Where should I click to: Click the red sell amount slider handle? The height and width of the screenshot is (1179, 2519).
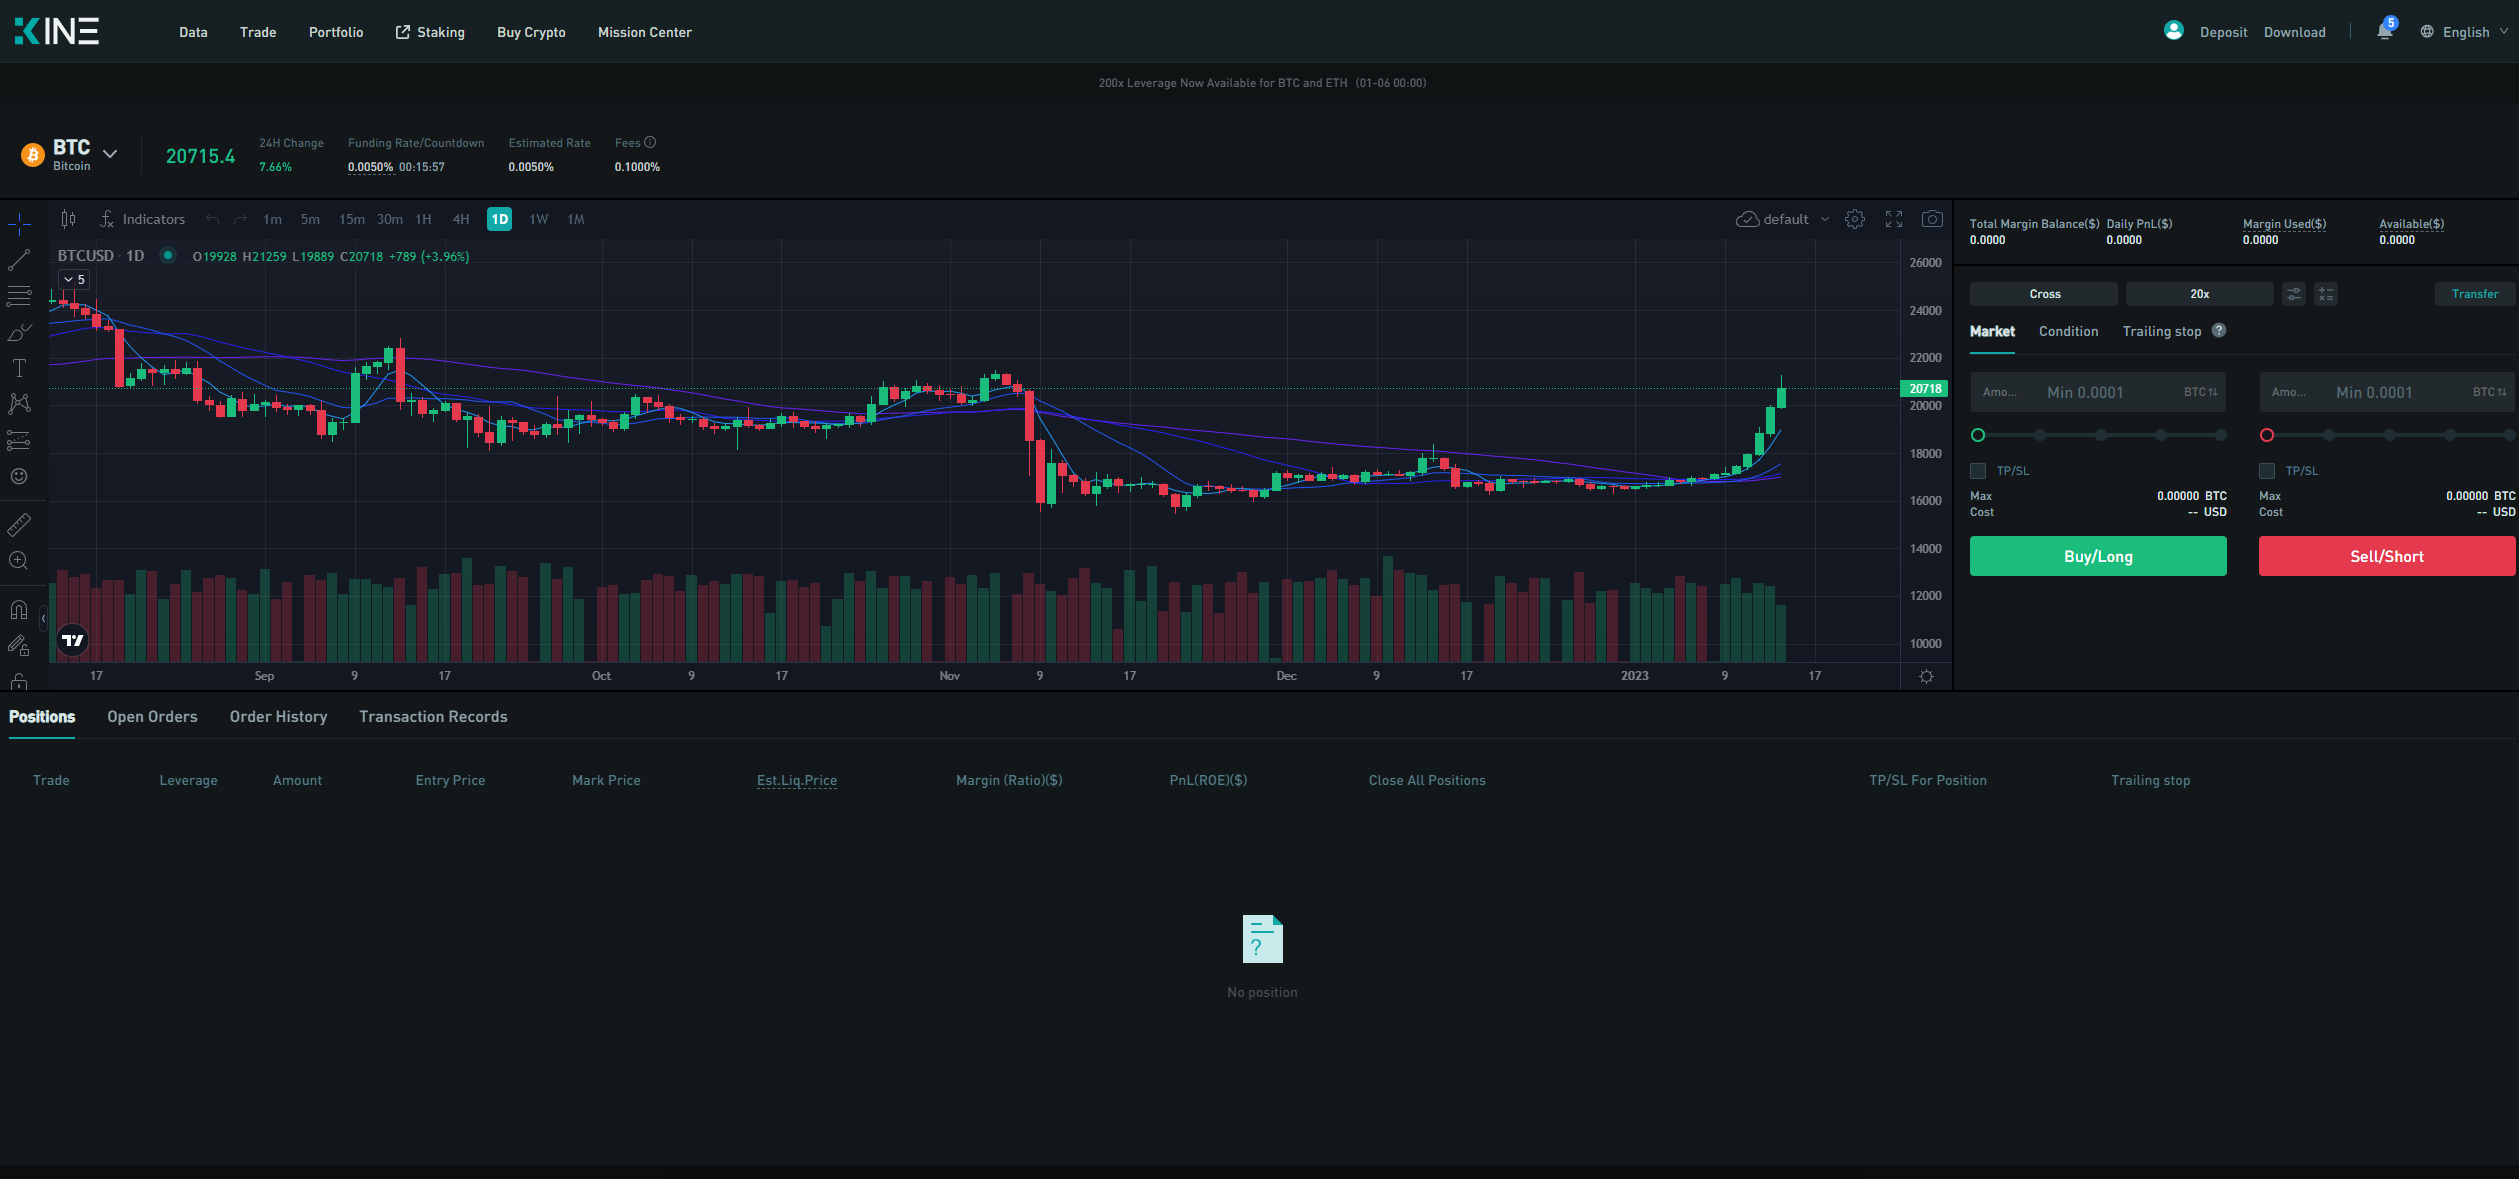pos(2267,435)
